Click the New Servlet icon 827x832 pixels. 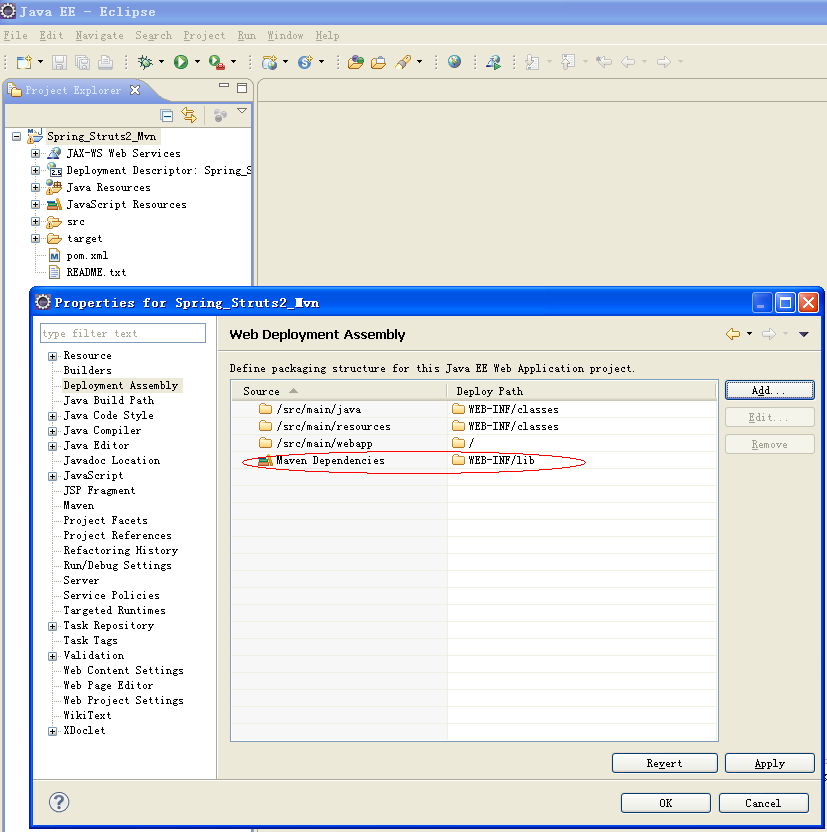pyautogui.click(x=305, y=62)
